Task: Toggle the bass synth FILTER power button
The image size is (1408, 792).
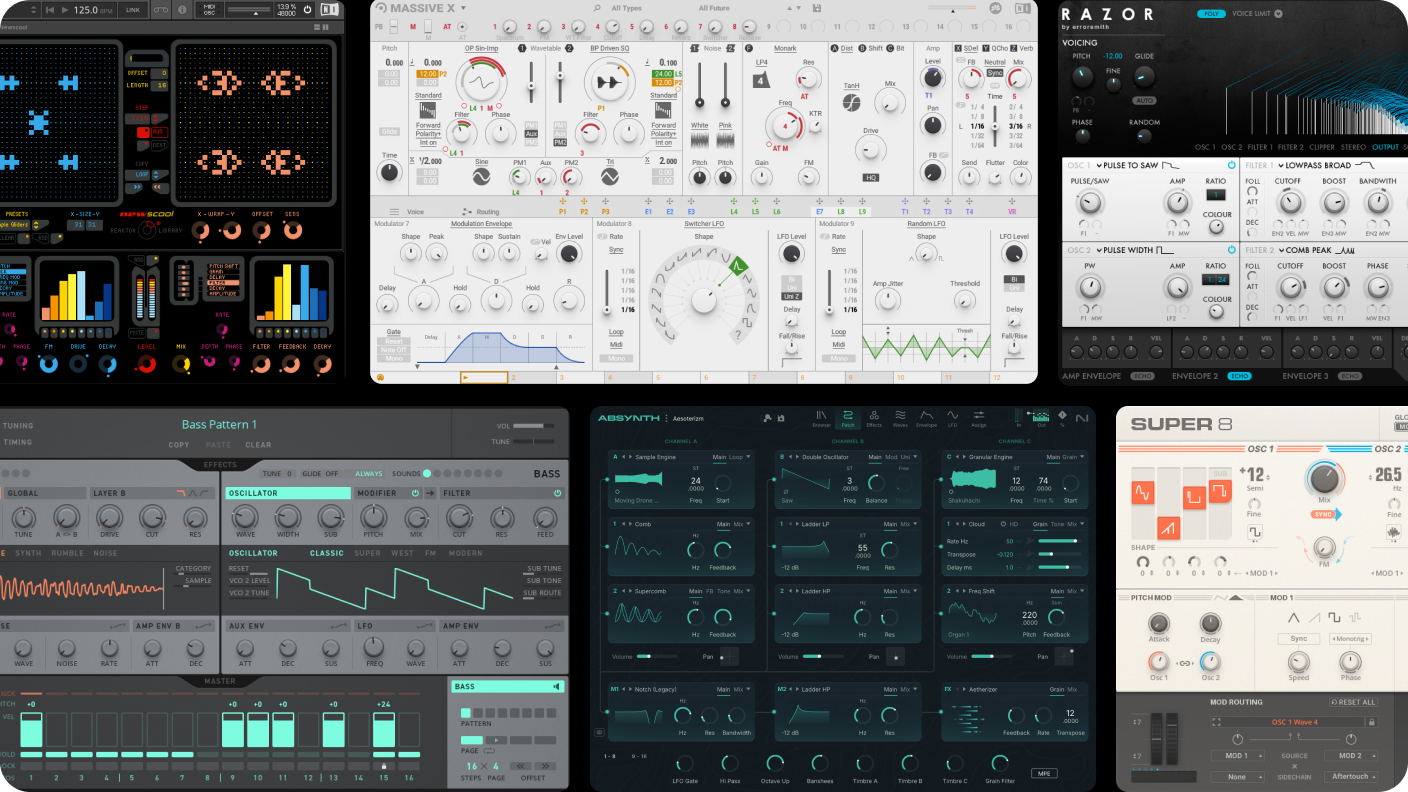Action: [x=558, y=493]
